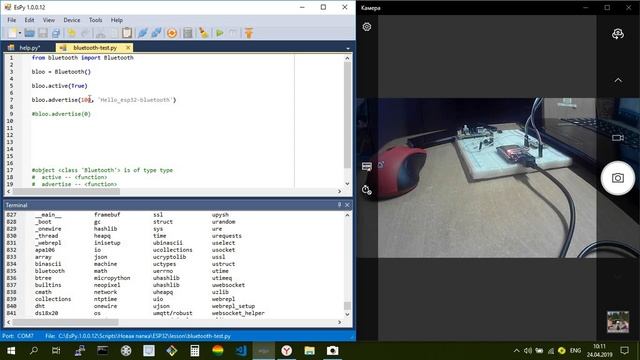The image size is (640, 360).
Task: Create a new file in EsPy toolbar
Action: point(12,33)
